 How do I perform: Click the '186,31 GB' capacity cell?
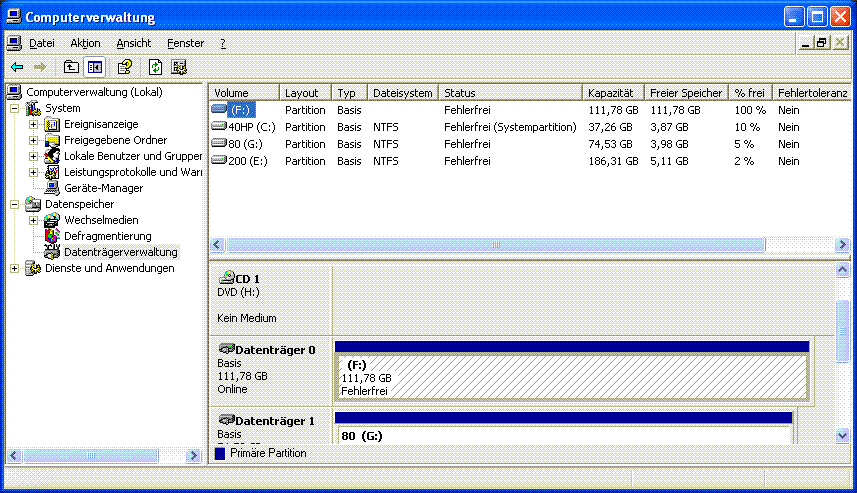[x=613, y=161]
